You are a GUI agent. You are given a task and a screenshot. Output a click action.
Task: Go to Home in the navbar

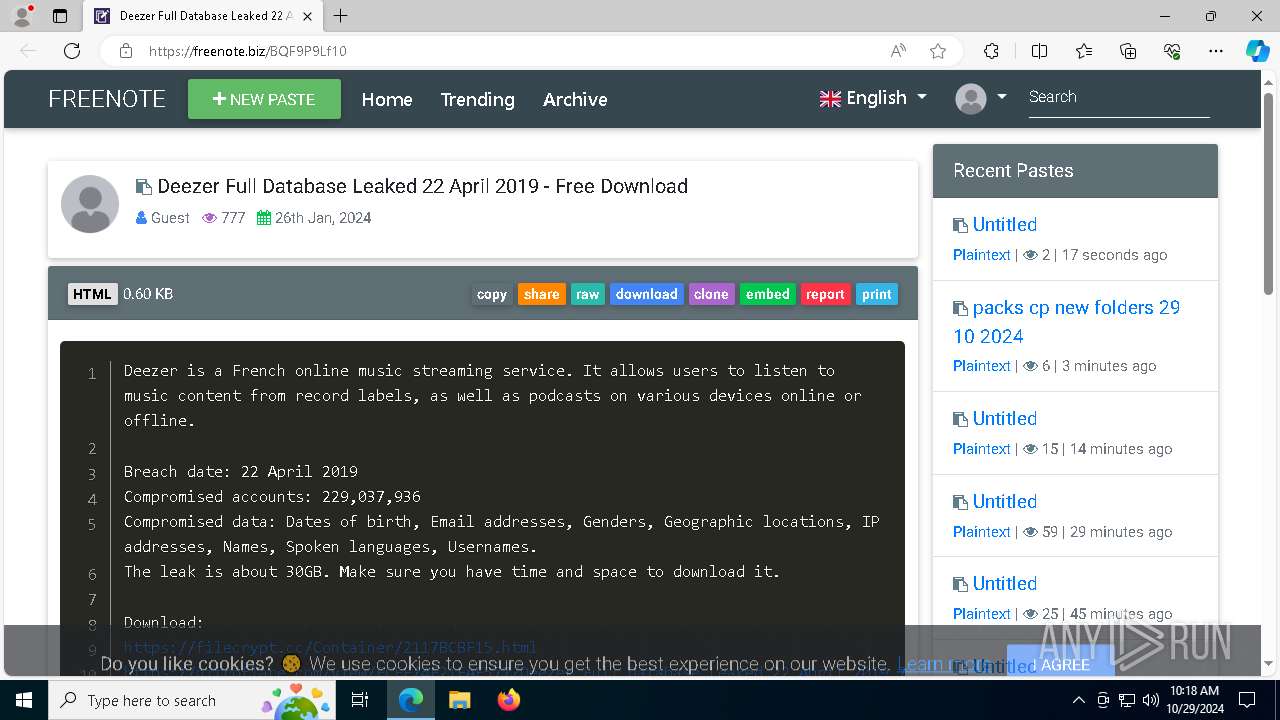point(387,99)
